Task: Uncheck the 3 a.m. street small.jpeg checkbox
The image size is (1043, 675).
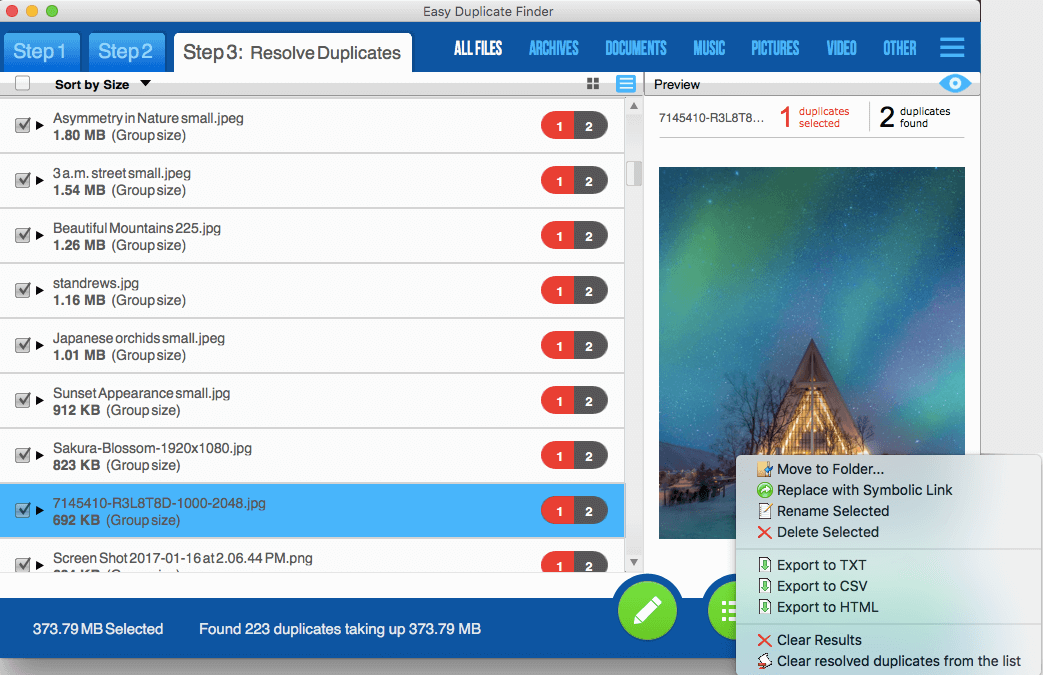Action: click(23, 180)
